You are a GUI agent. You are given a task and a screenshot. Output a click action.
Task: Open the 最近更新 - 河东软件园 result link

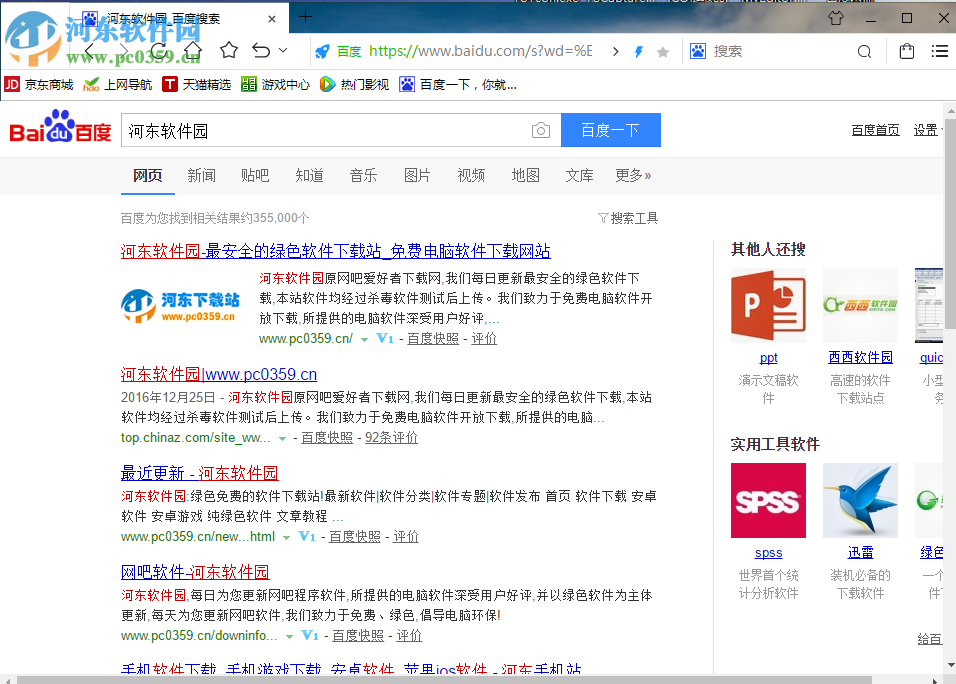[x=199, y=473]
